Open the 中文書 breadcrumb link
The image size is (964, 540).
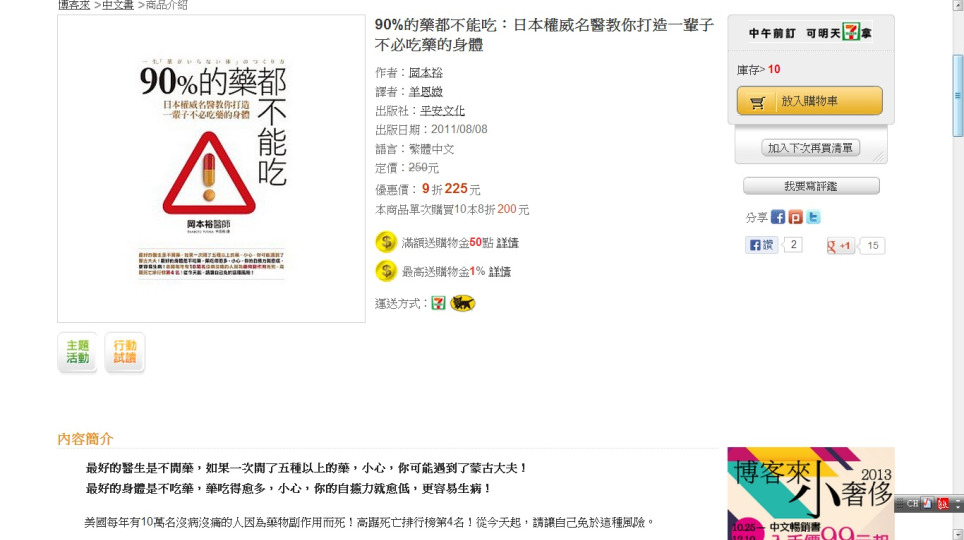pos(117,6)
